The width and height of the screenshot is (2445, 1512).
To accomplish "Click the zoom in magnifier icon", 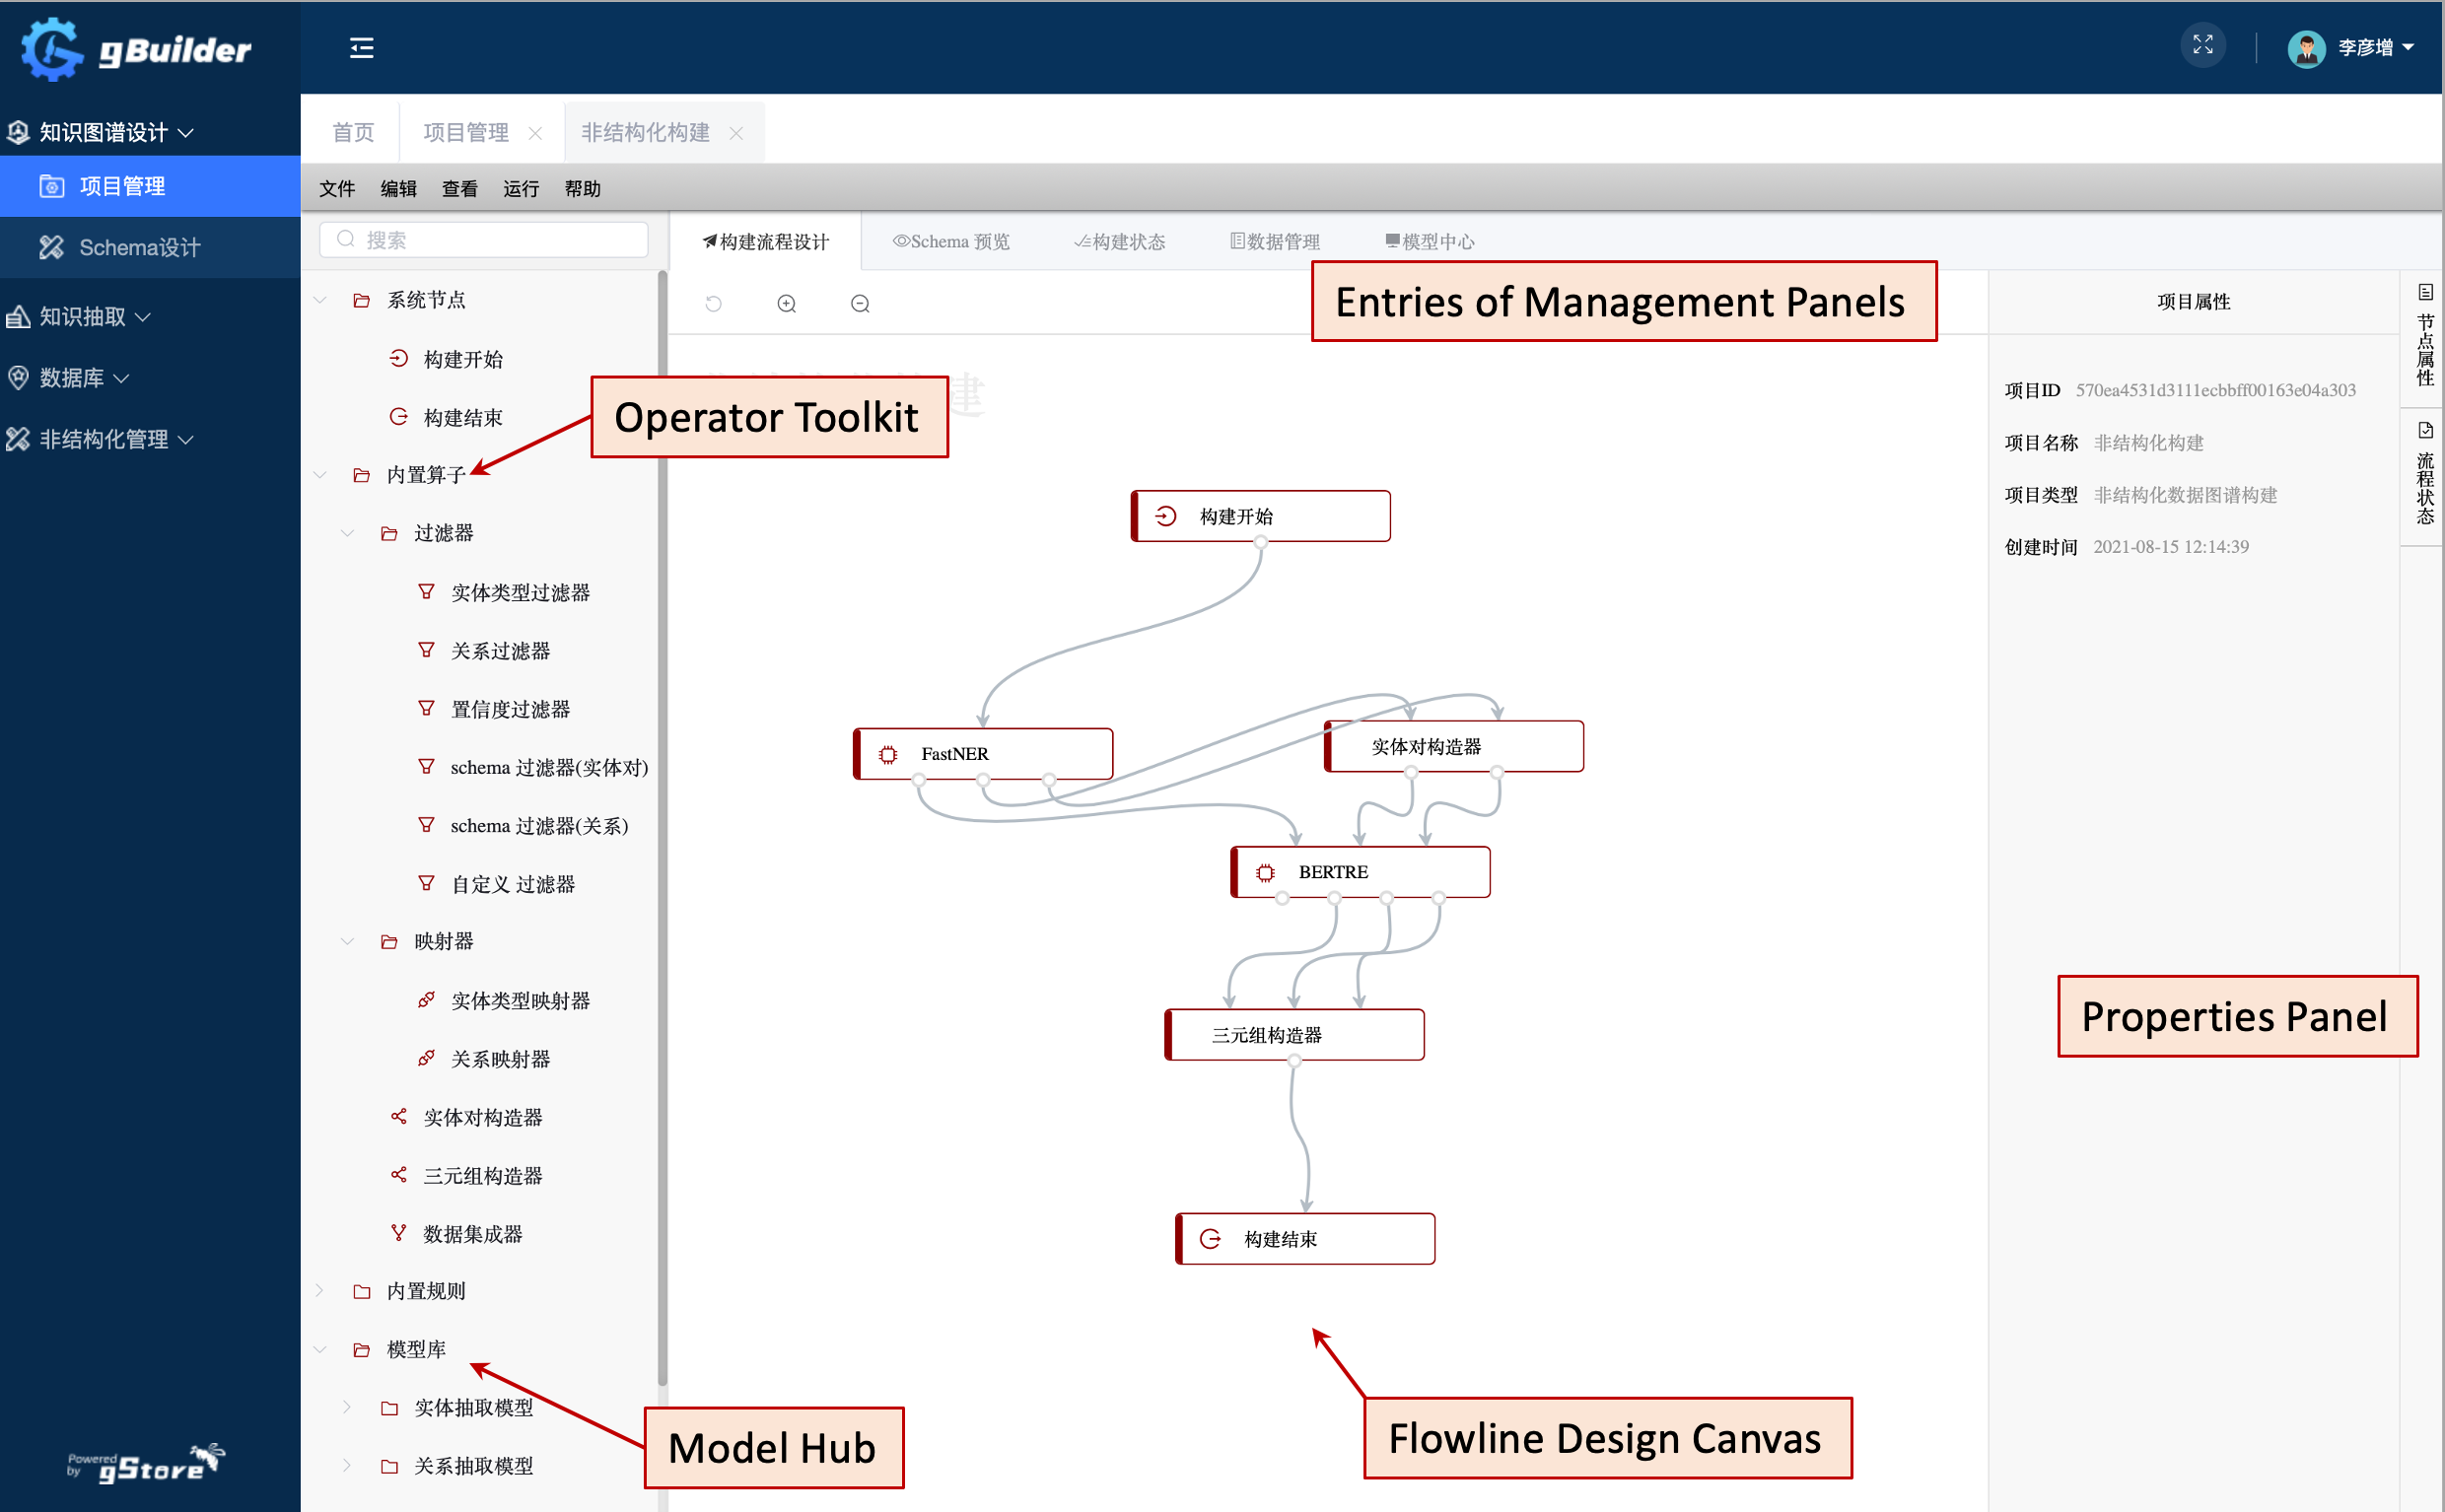I will click(787, 304).
